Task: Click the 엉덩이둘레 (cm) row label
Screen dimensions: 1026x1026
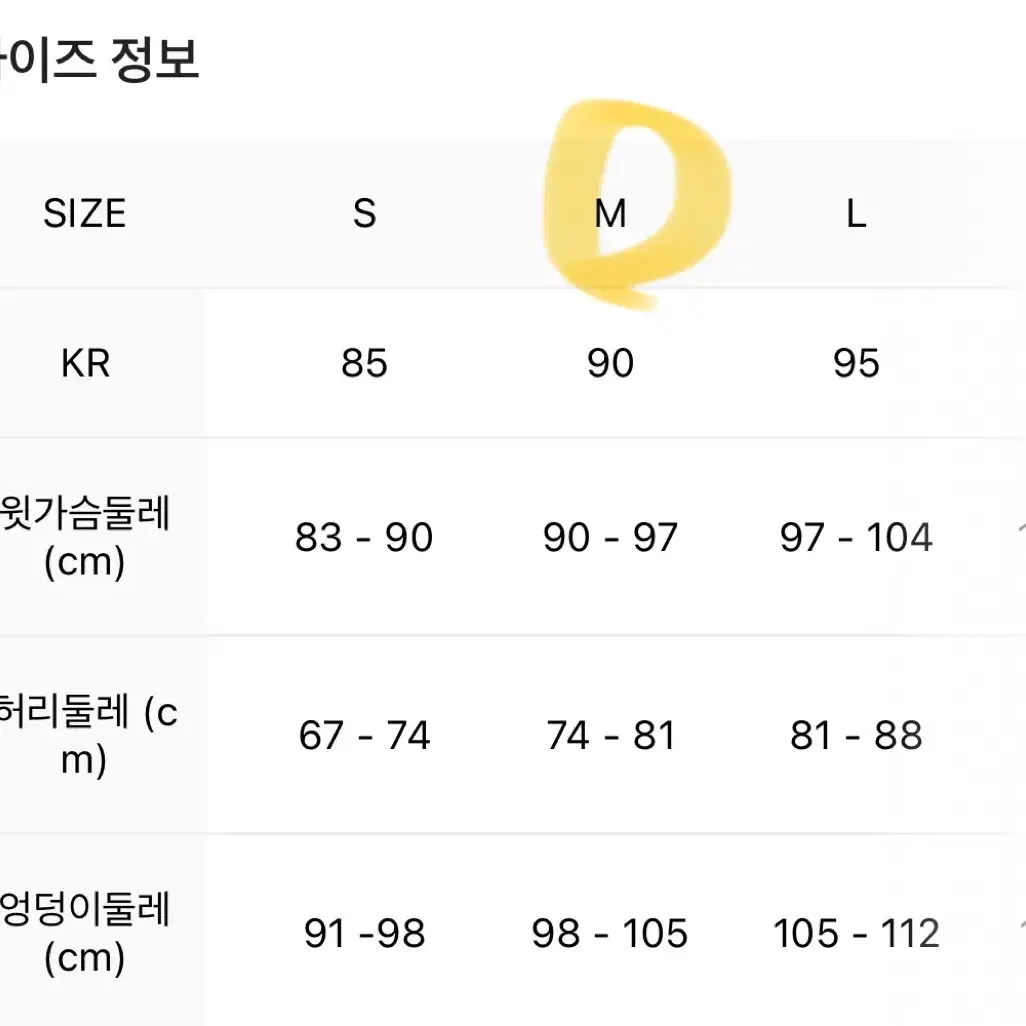Action: click(x=85, y=934)
